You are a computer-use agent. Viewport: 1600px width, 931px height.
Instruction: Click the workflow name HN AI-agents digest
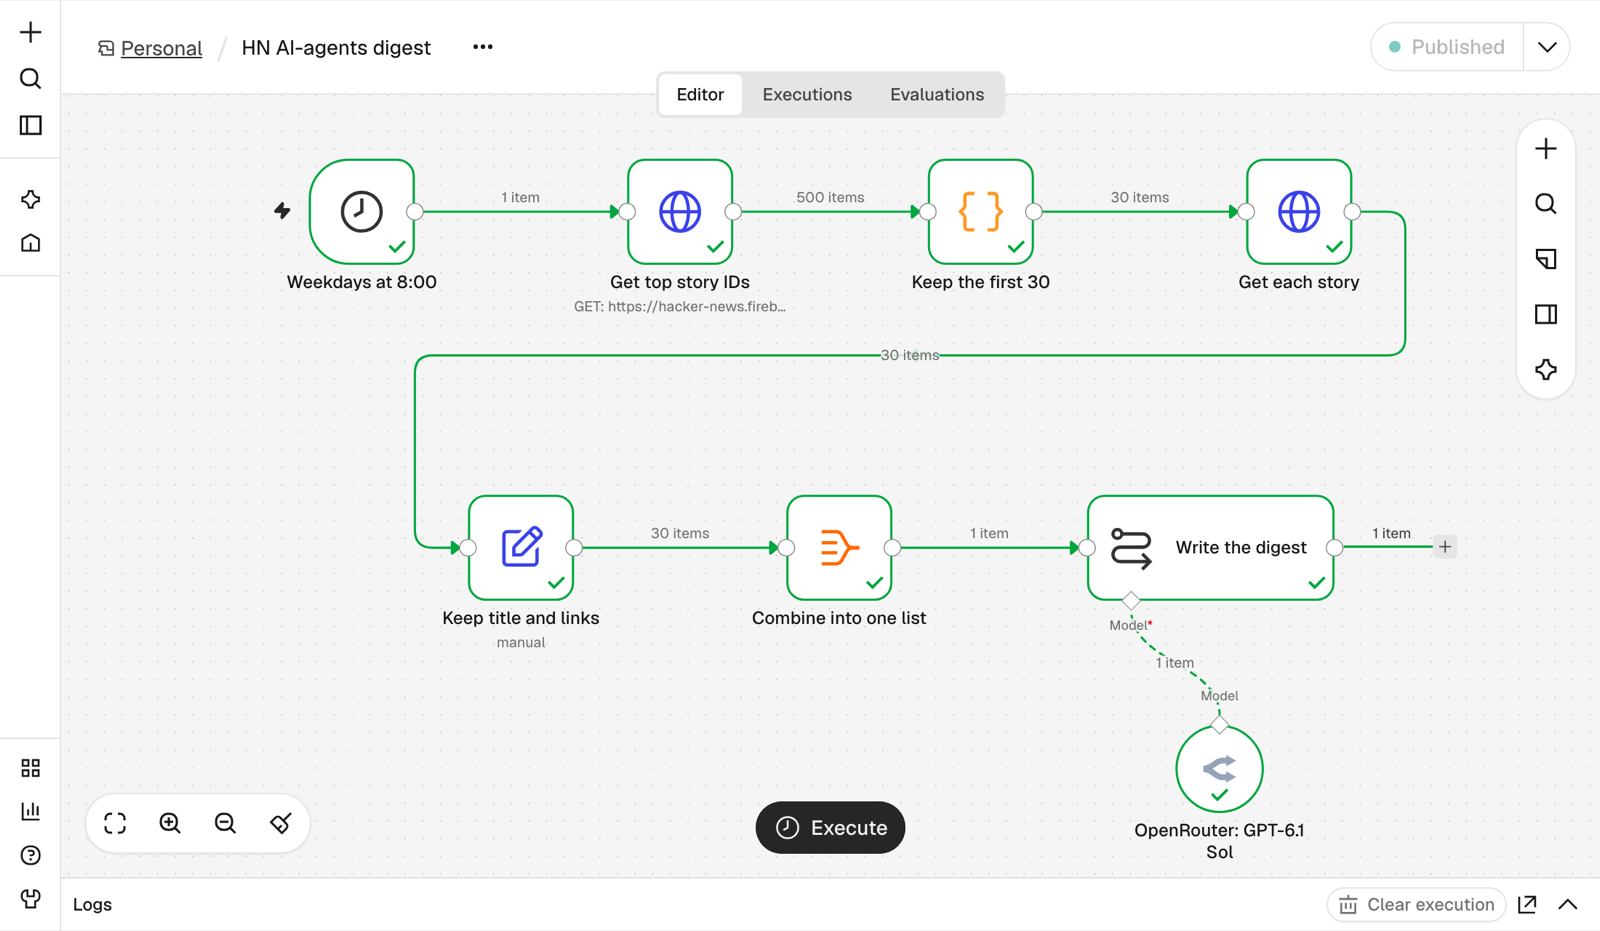tap(336, 48)
